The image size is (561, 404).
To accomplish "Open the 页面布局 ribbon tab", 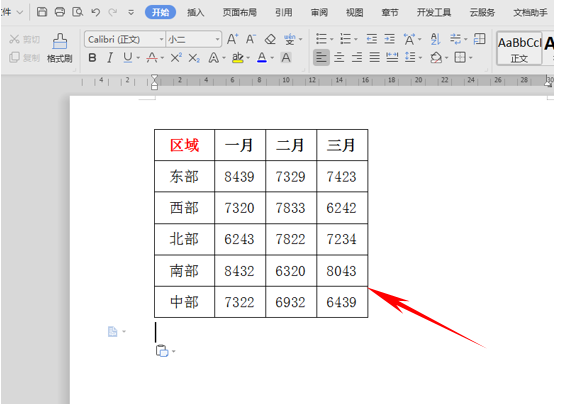I will pyautogui.click(x=240, y=13).
